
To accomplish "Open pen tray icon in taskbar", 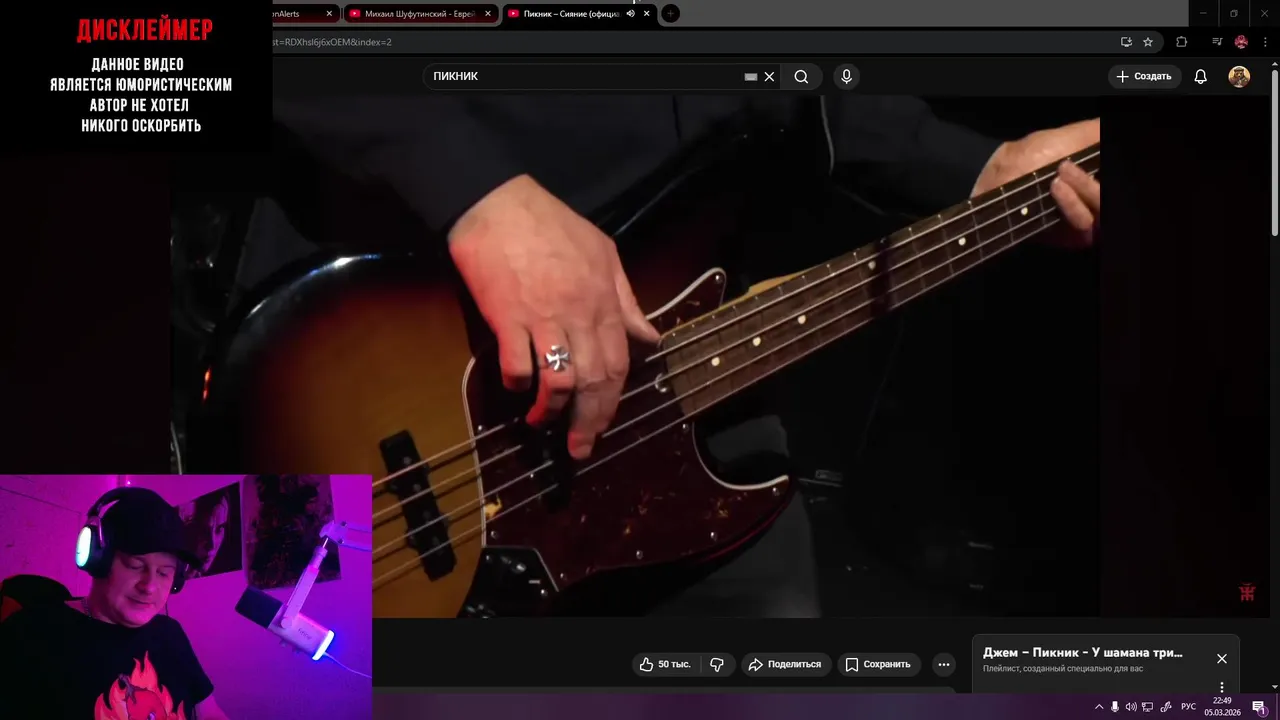I will [1165, 707].
